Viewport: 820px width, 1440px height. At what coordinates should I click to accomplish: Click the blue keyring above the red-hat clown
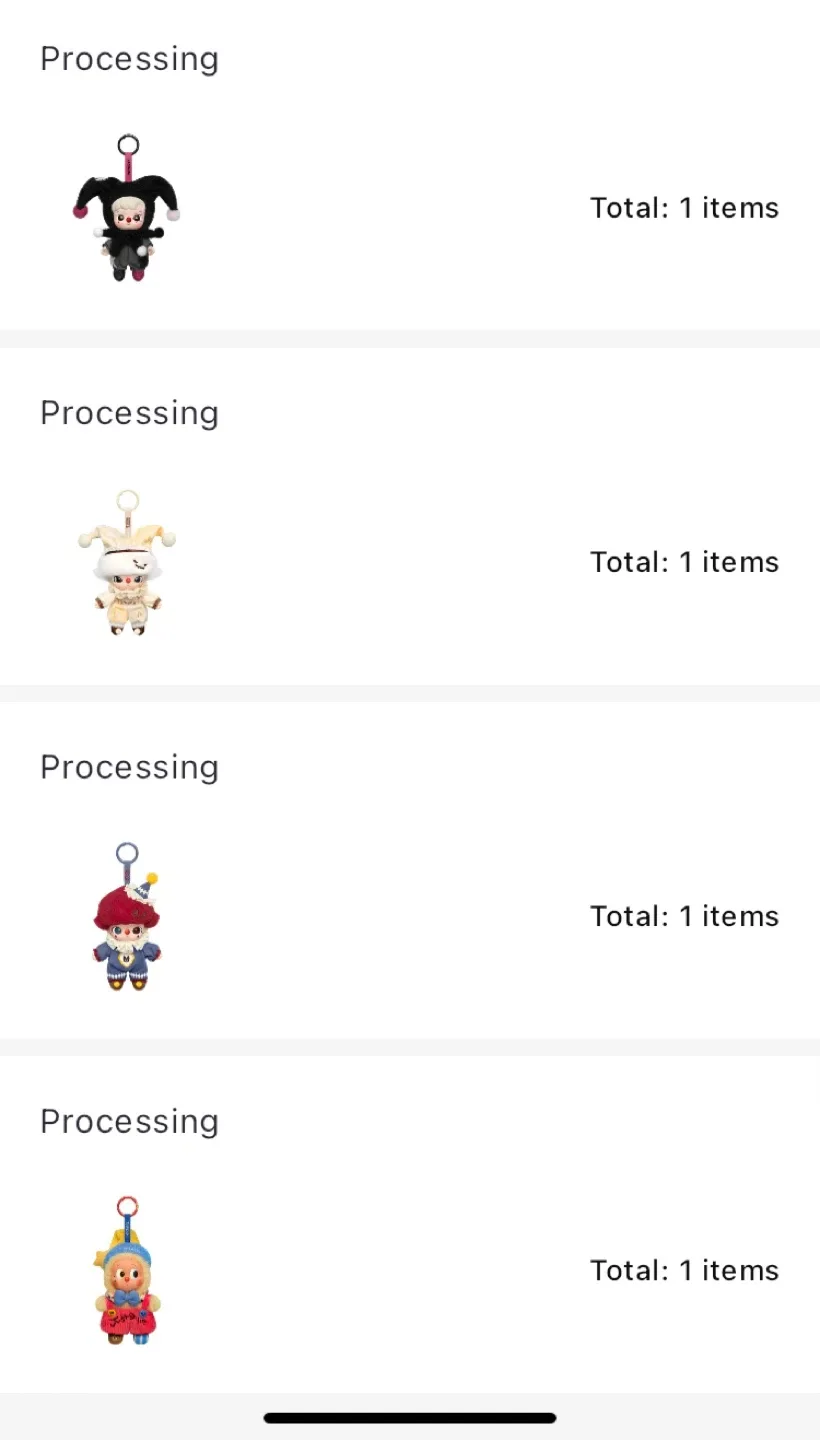(127, 853)
